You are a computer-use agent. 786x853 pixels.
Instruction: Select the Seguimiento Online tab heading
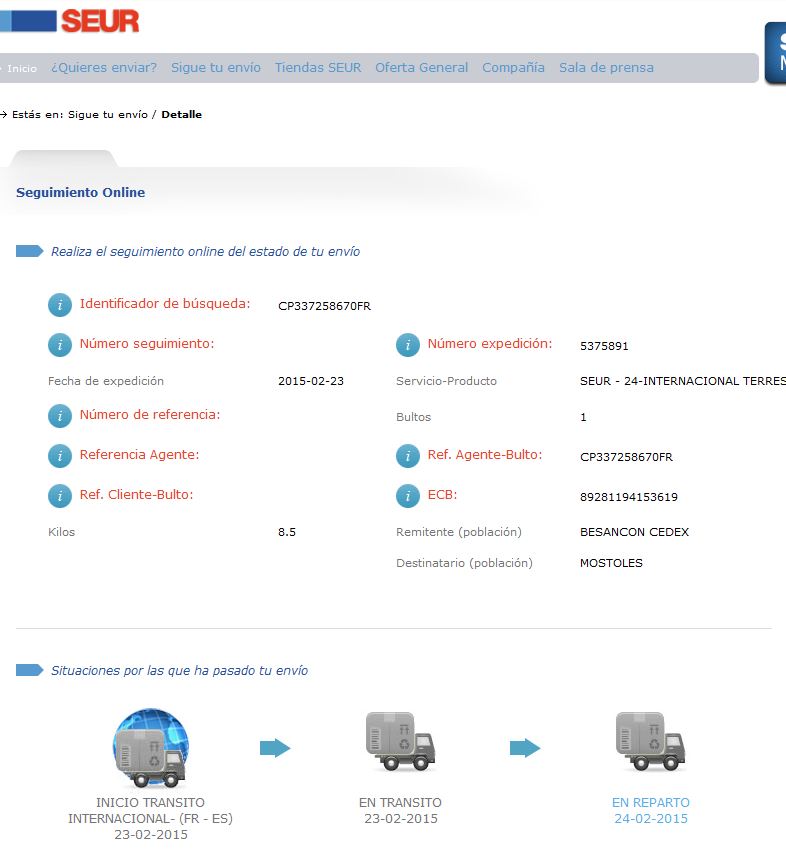81,193
